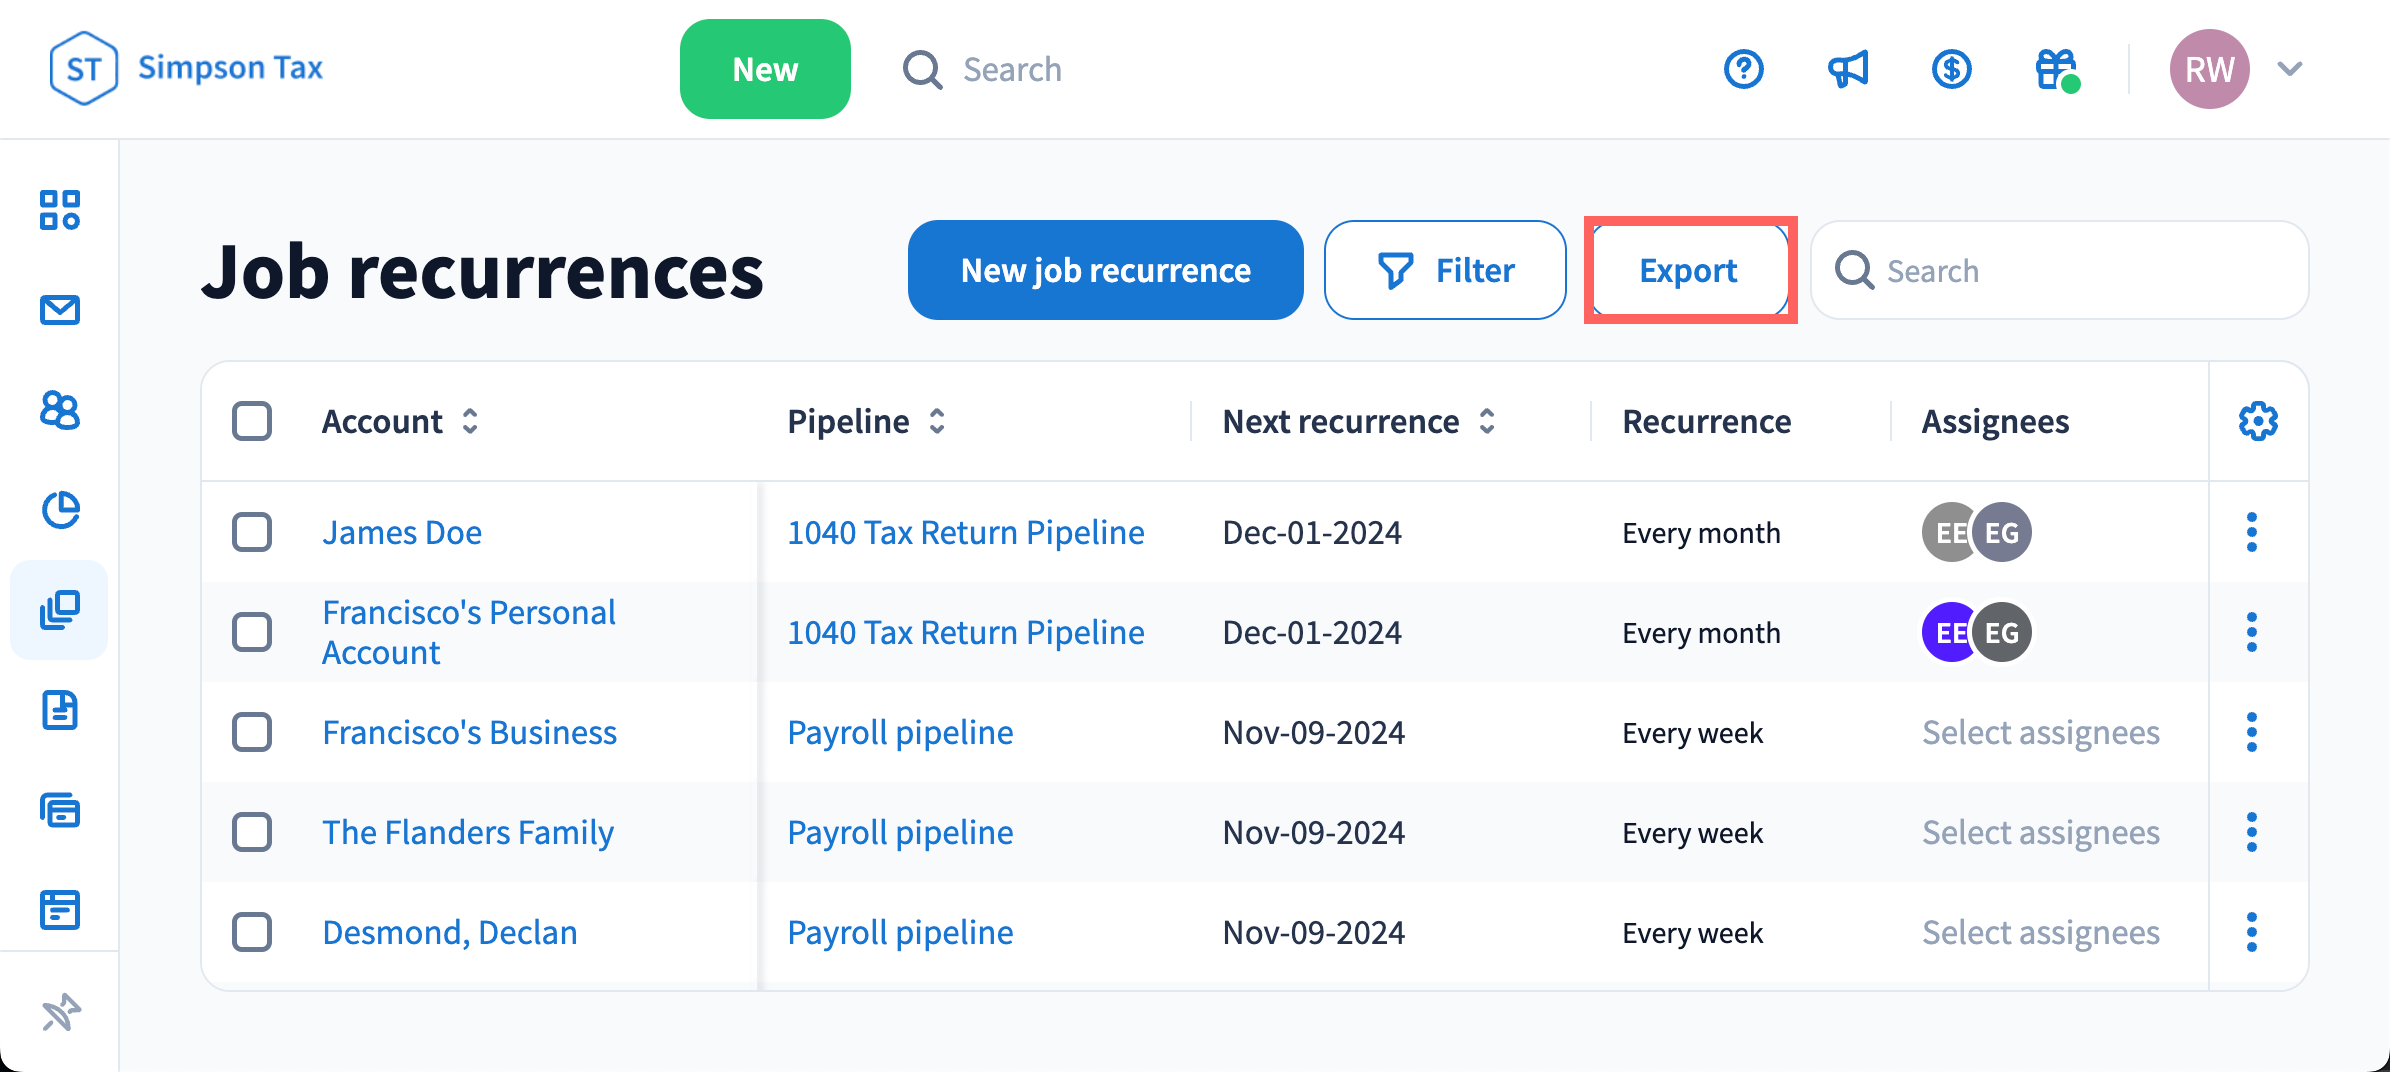Open the dollar sign billing icon

pos(1951,69)
